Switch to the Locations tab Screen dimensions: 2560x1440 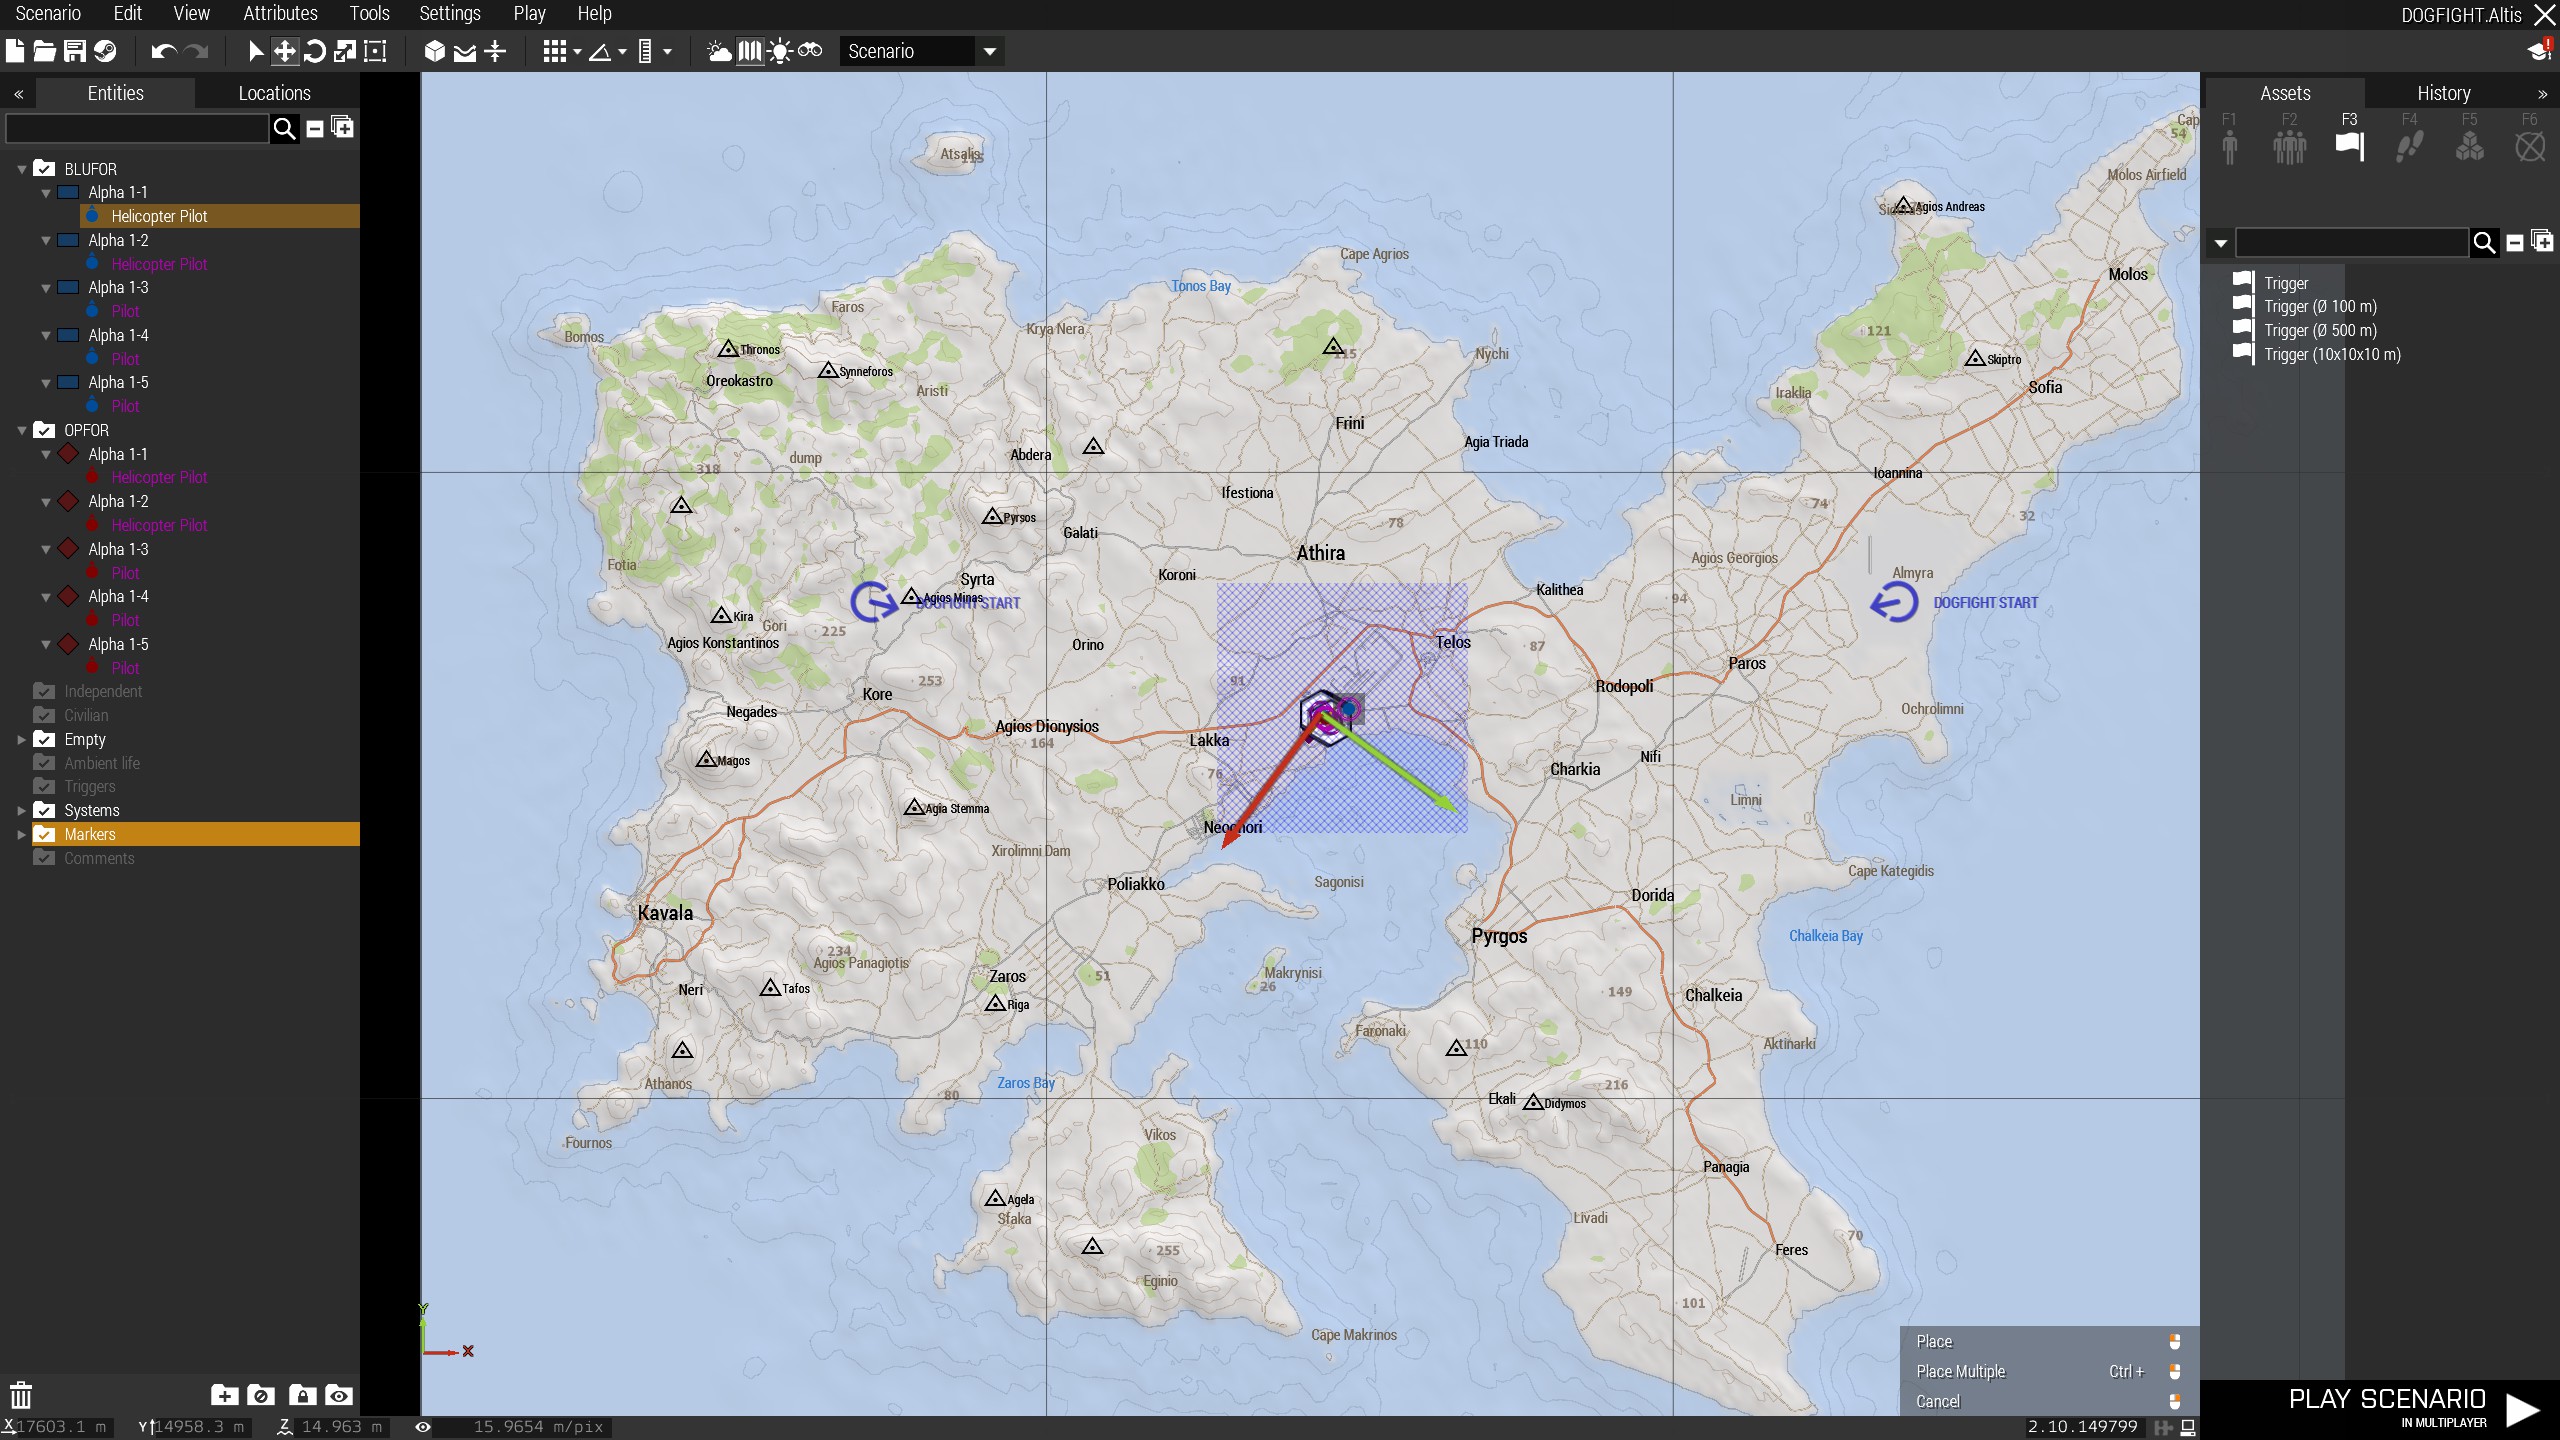tap(274, 93)
